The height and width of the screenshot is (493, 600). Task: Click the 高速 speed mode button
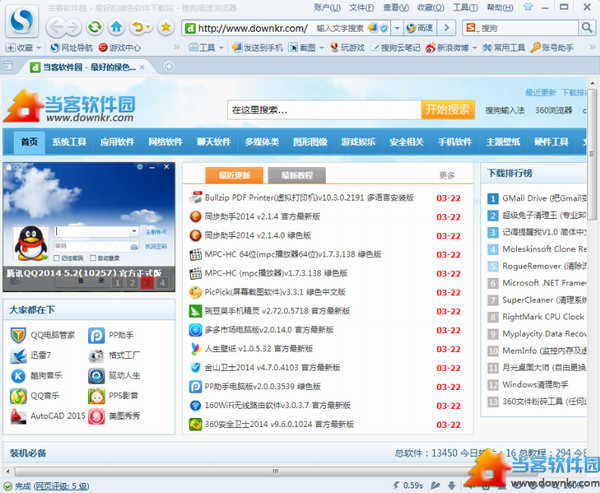point(420,28)
